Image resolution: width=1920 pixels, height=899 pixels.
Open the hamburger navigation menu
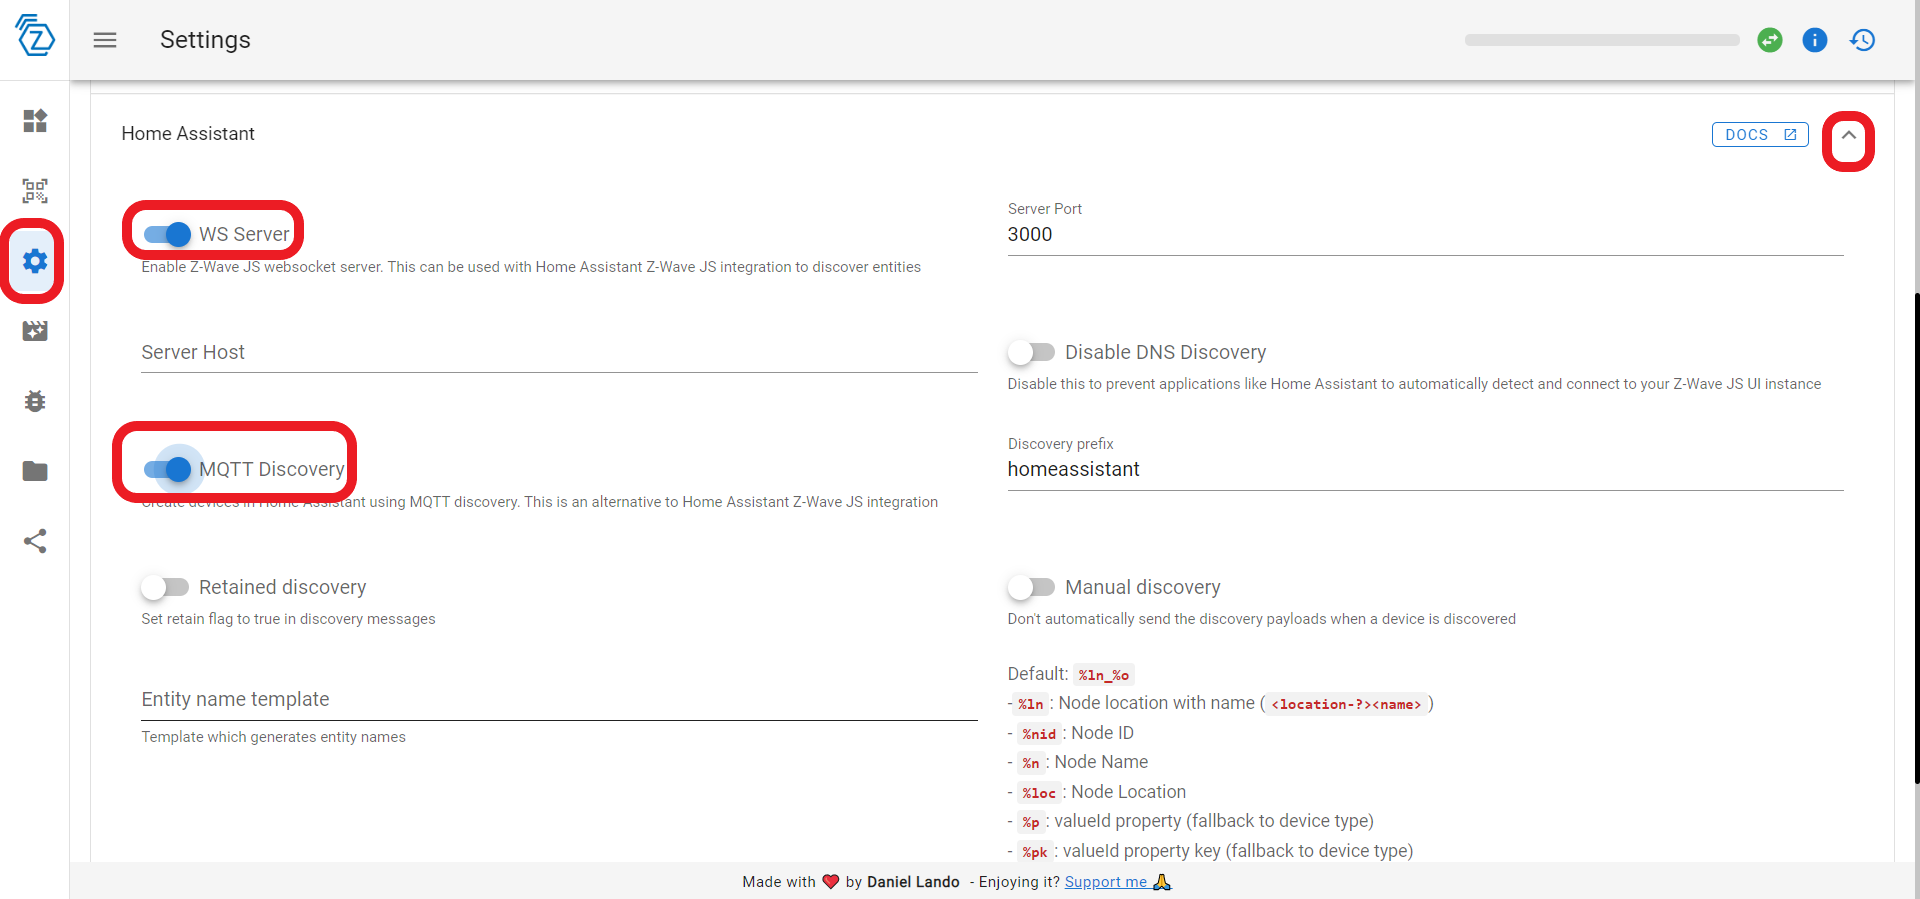[x=105, y=40]
